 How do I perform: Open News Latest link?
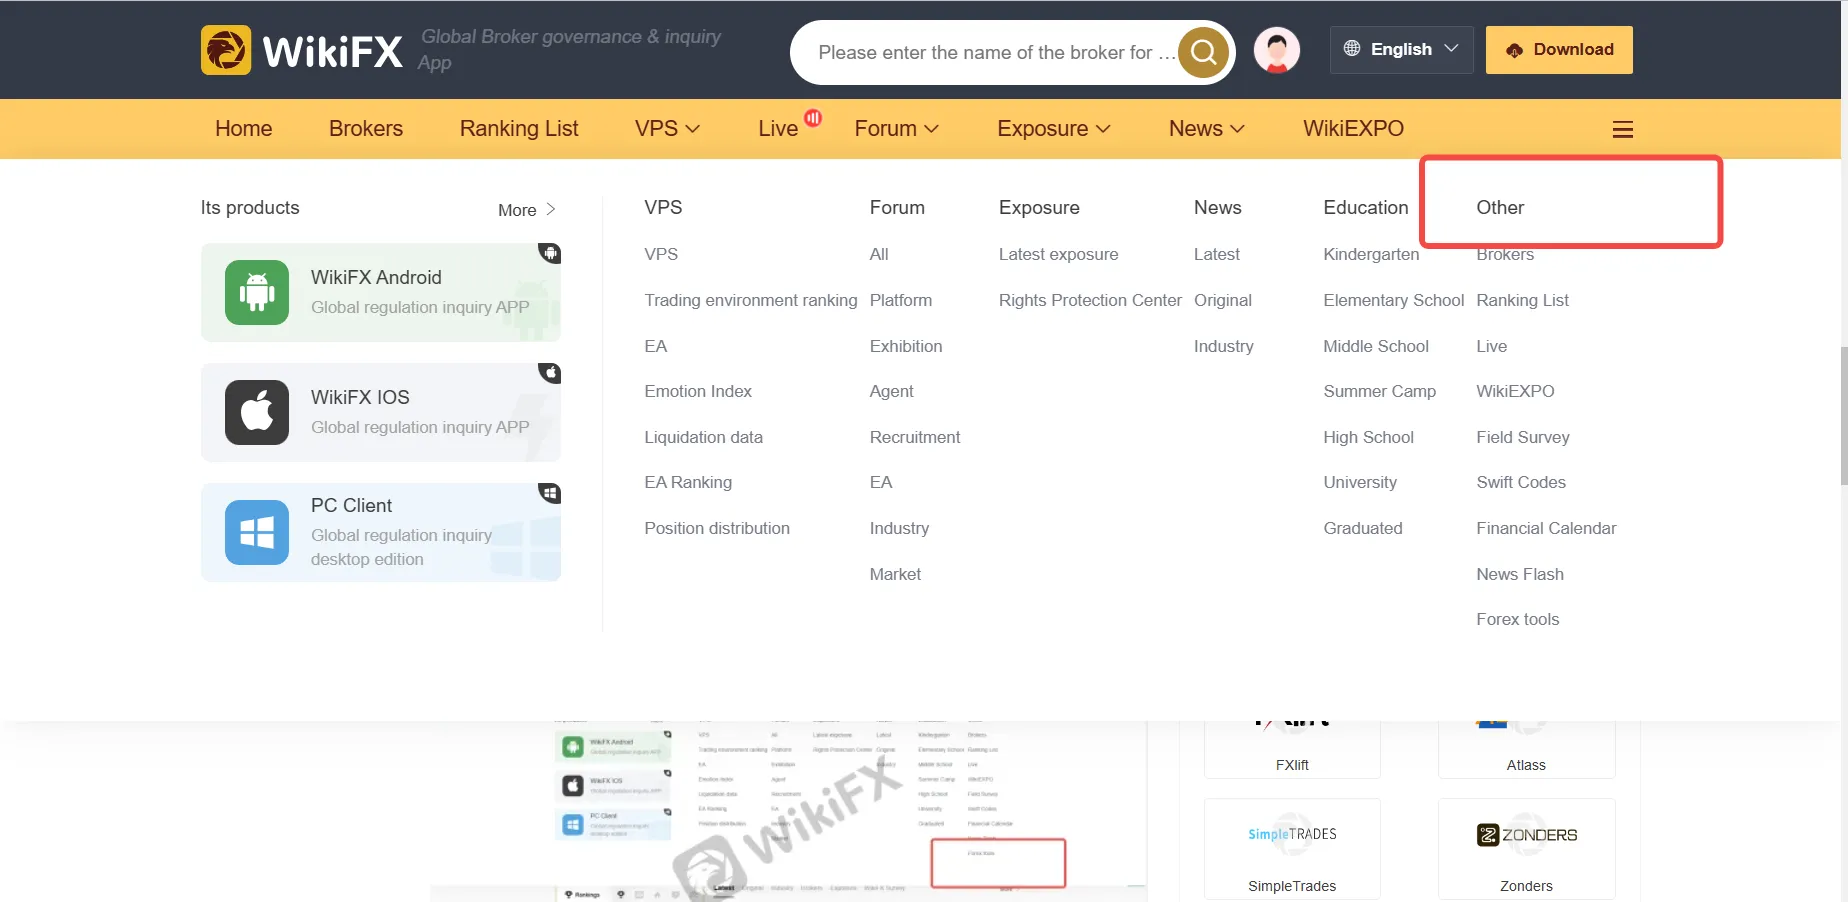pos(1217,254)
